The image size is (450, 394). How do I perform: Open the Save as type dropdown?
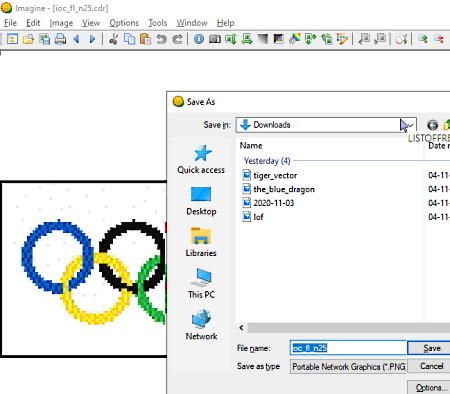click(348, 367)
